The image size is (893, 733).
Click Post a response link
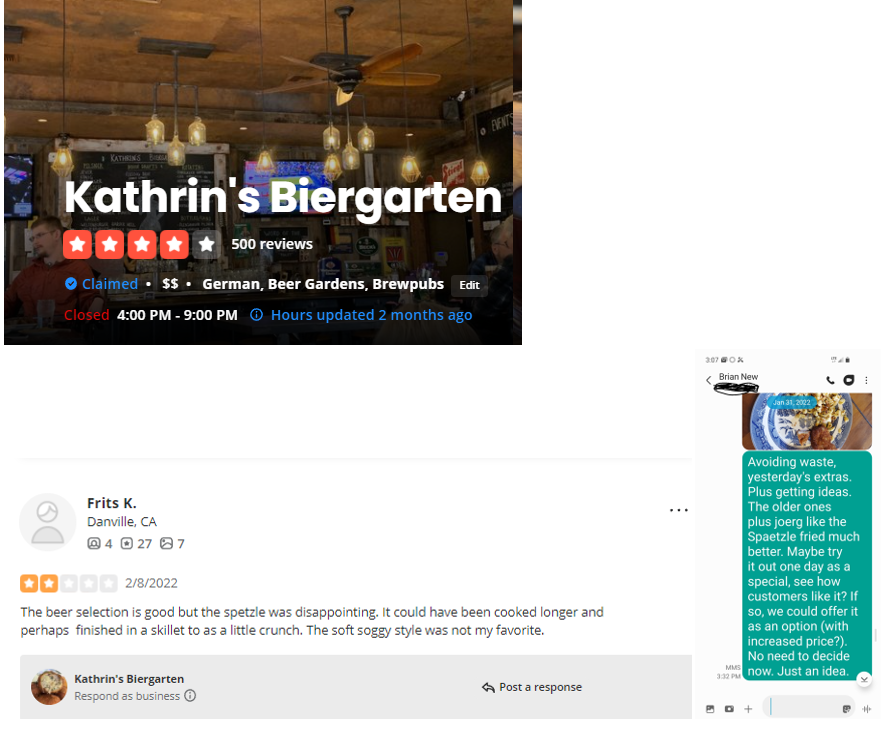pyautogui.click(x=532, y=687)
